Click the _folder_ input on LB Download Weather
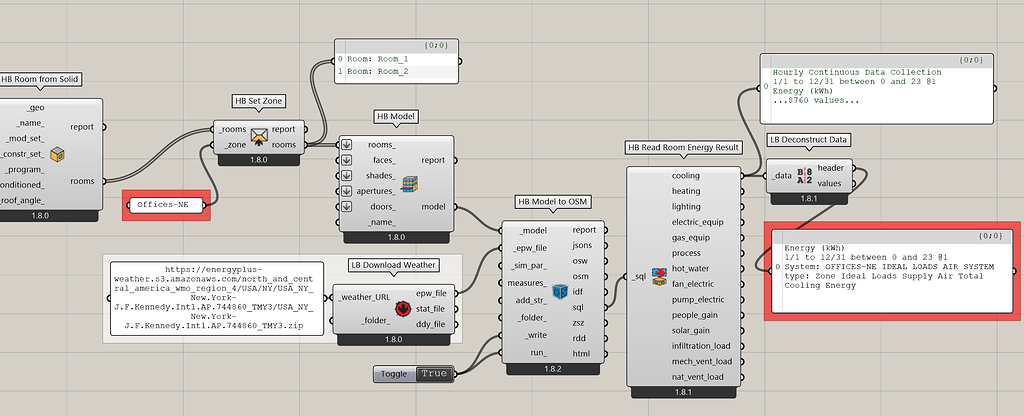 [376, 321]
